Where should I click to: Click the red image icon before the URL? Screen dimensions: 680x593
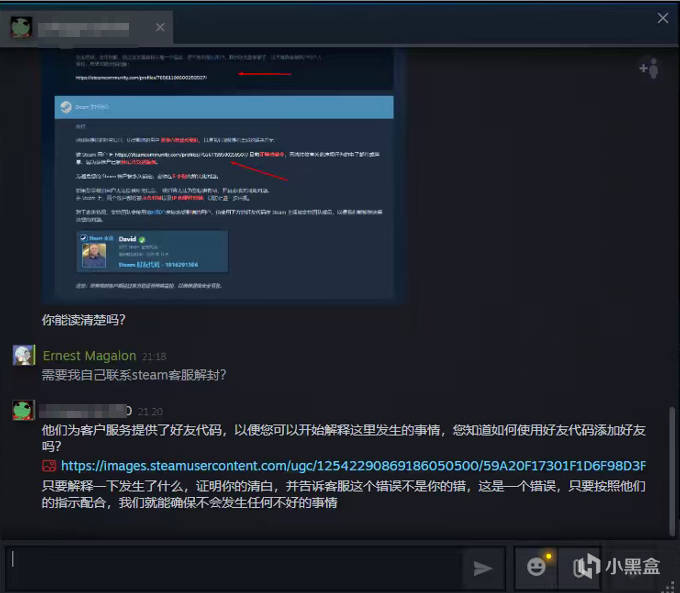[x=48, y=466]
